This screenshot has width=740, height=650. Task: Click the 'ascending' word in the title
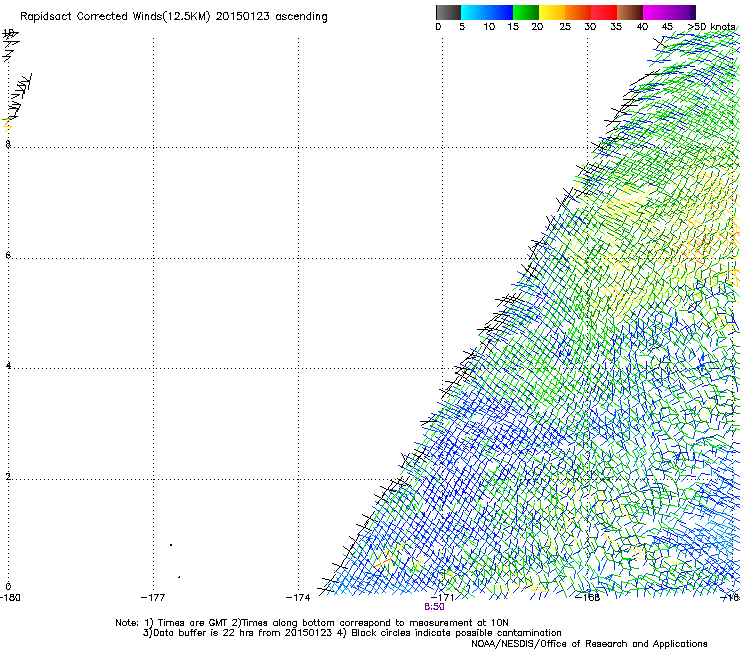tap(301, 17)
